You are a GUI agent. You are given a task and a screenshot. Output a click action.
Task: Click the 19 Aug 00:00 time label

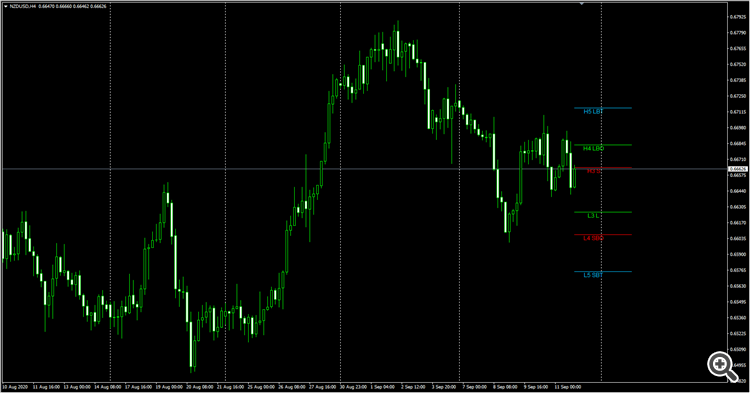170,387
